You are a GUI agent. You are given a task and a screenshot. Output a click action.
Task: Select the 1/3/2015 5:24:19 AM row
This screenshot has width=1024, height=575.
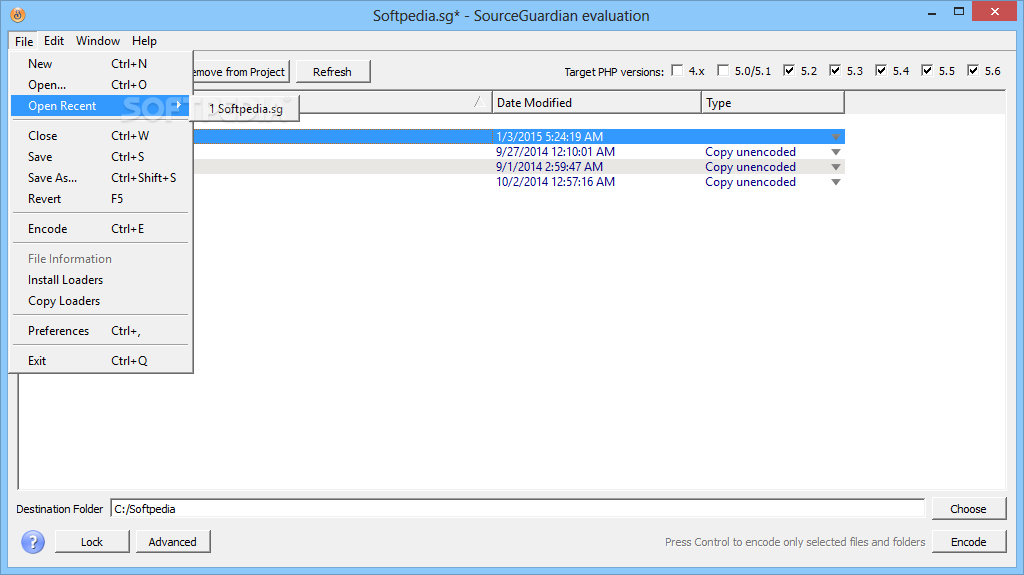(519, 137)
